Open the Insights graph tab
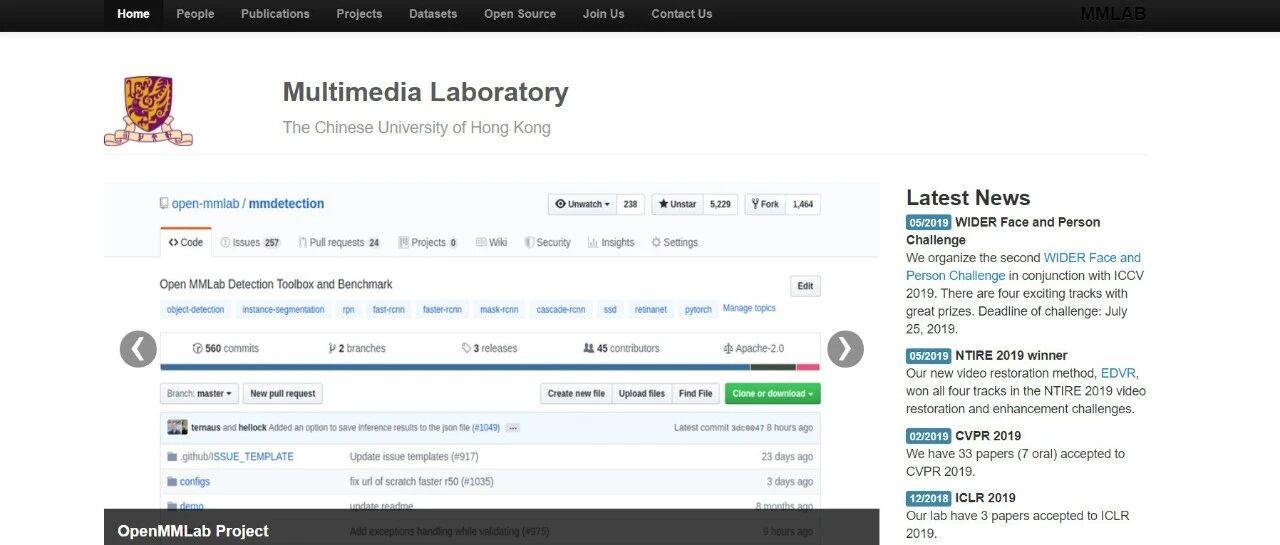Screen dimensions: 1280x545 tap(611, 242)
